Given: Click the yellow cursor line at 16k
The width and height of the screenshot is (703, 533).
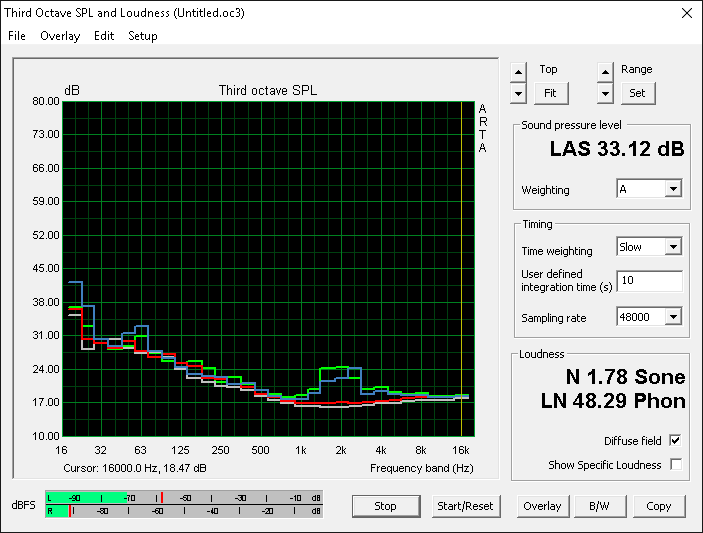Looking at the screenshot, I should [x=461, y=269].
